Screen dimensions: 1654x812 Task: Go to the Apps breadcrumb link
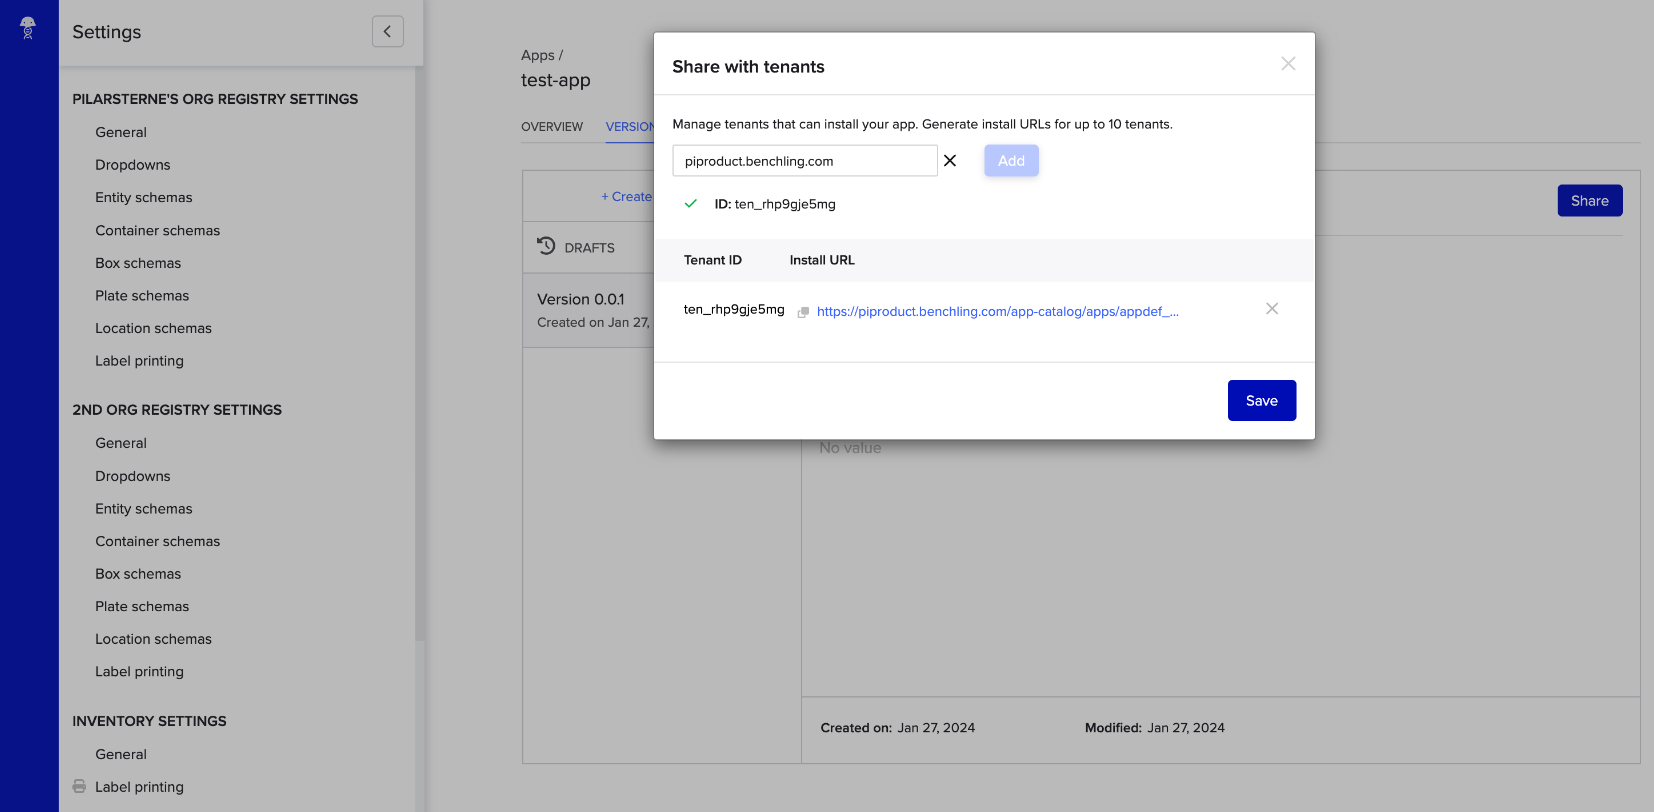coord(538,55)
